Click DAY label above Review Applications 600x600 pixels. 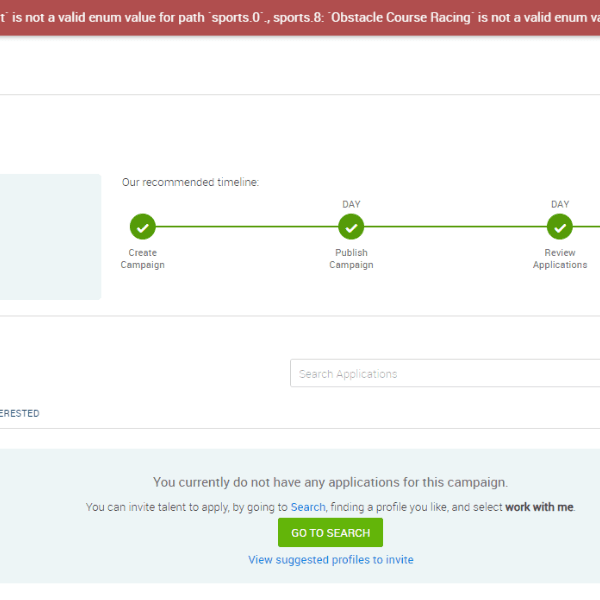(x=560, y=204)
